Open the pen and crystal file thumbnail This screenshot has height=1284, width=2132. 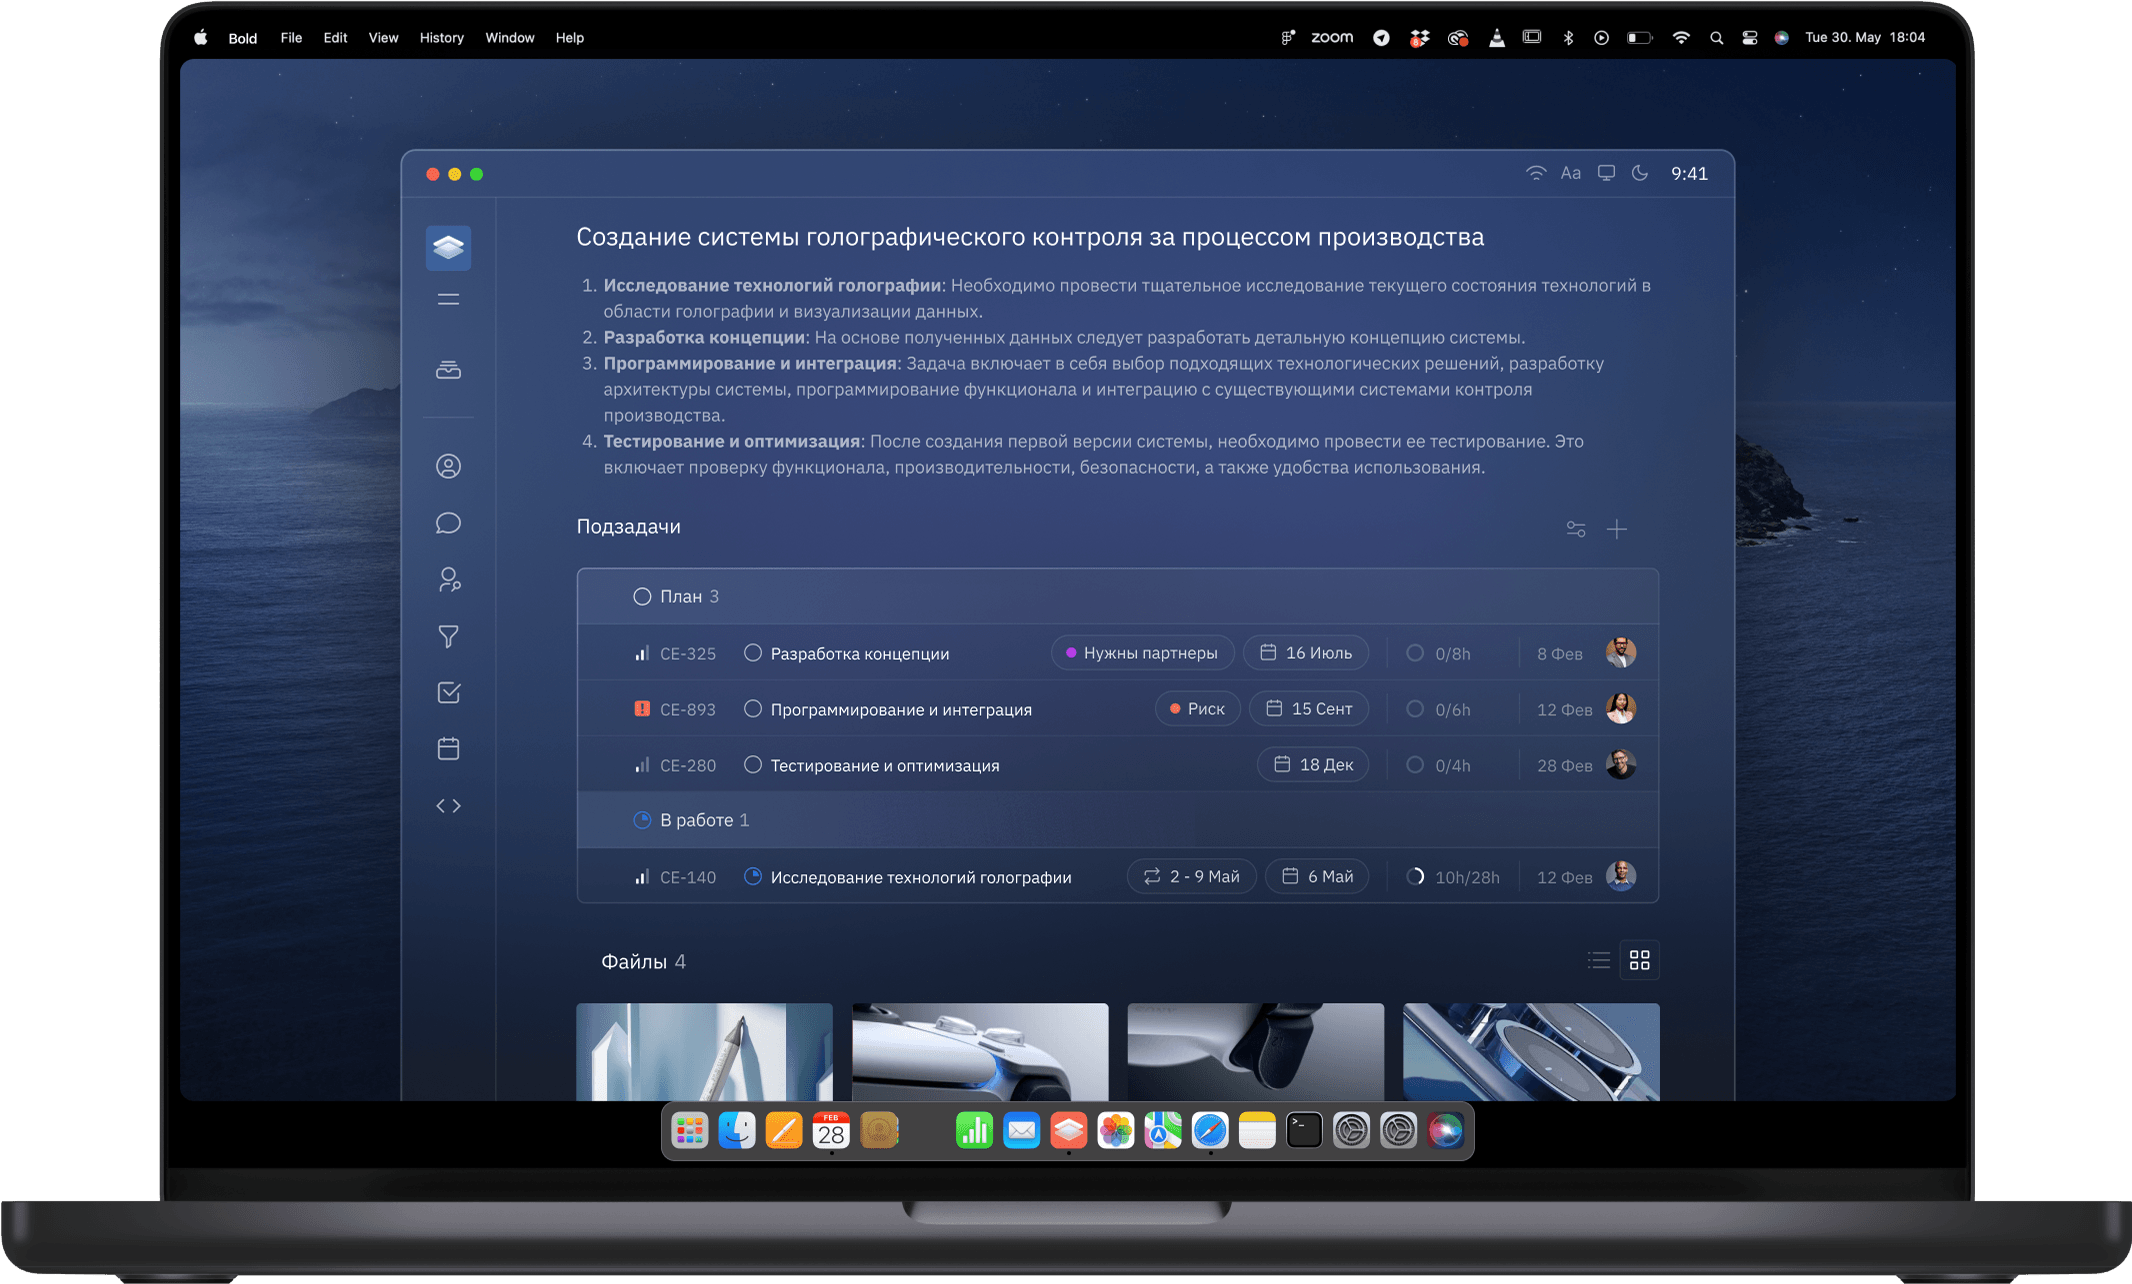[705, 1052]
